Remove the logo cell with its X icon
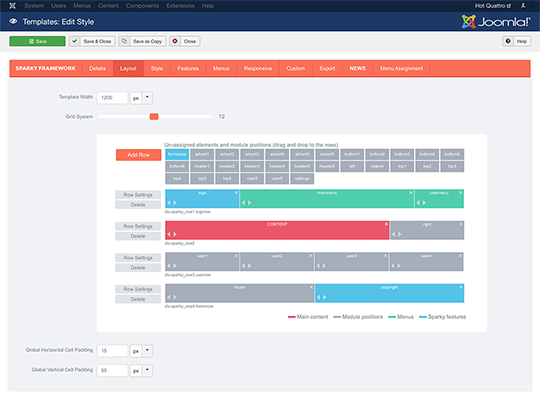 click(236, 193)
